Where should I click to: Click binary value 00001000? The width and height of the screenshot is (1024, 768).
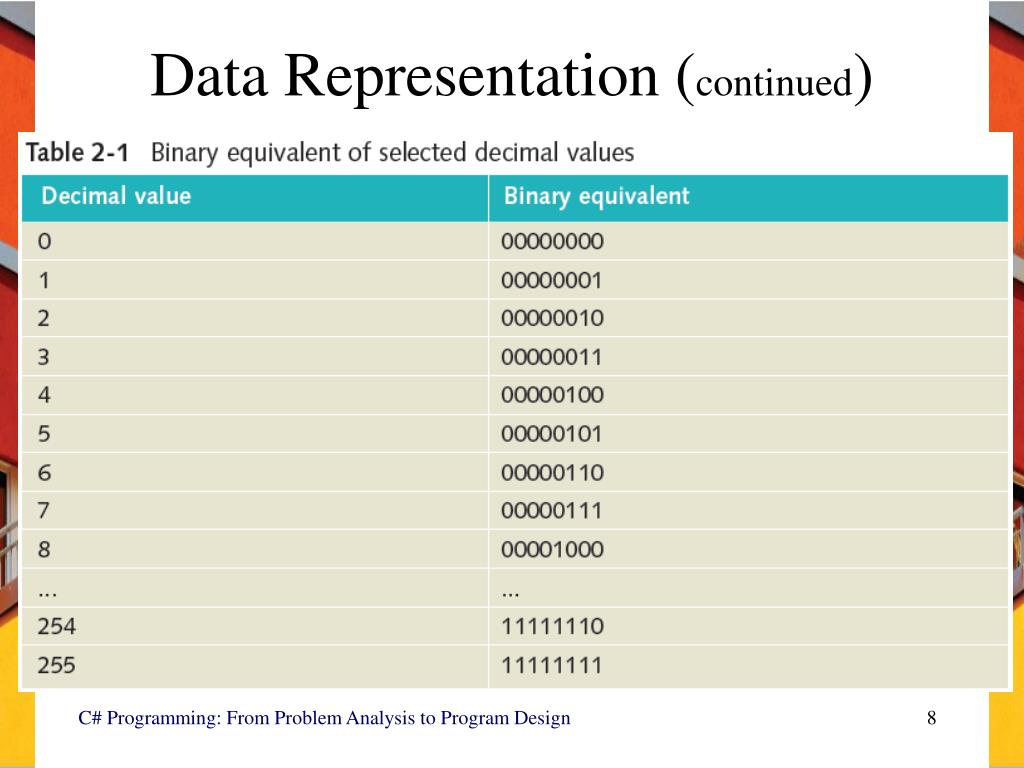click(x=552, y=549)
